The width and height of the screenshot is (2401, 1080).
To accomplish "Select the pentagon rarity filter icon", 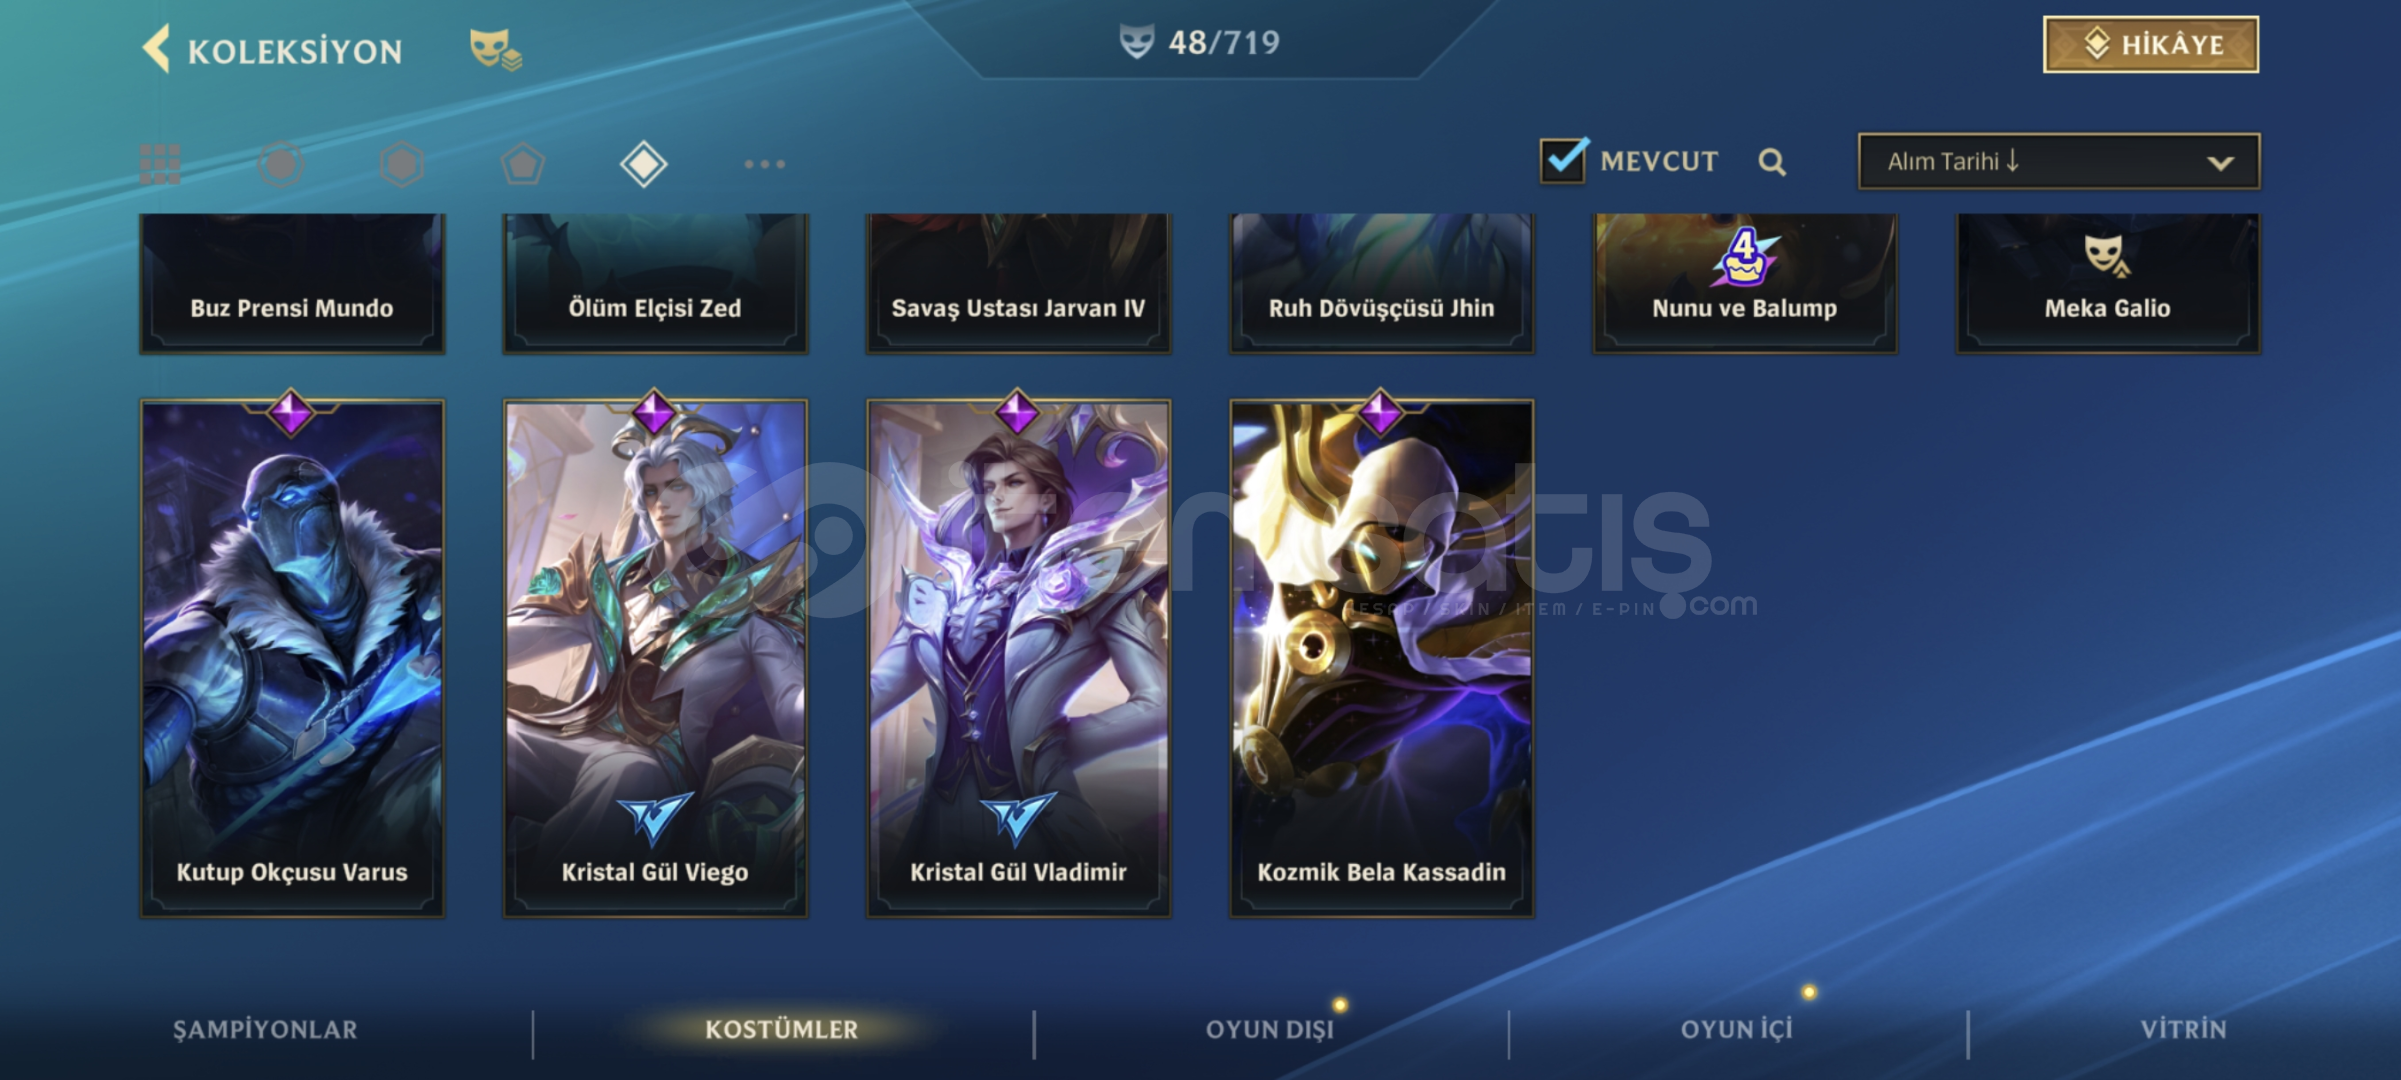I will pos(523,164).
